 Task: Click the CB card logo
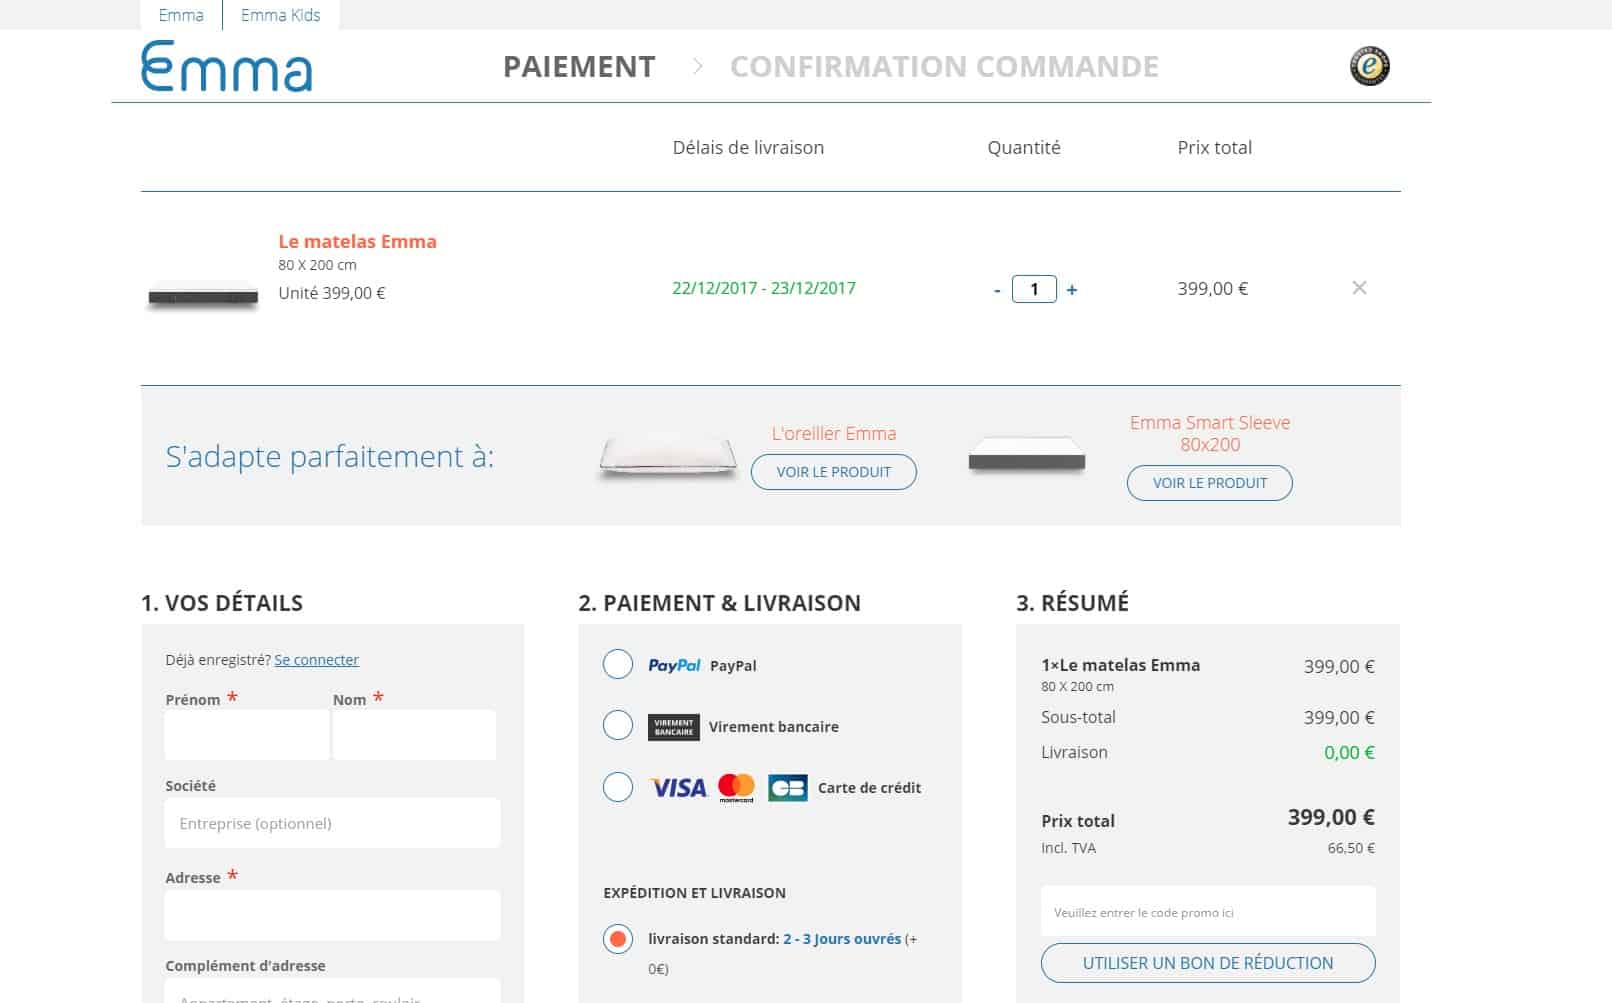[788, 788]
